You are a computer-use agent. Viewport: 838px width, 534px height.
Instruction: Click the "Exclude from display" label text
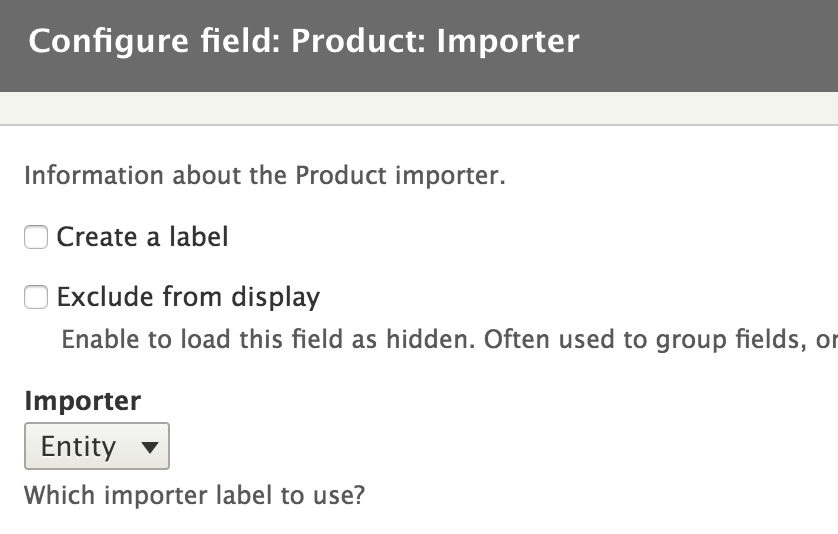coord(188,297)
